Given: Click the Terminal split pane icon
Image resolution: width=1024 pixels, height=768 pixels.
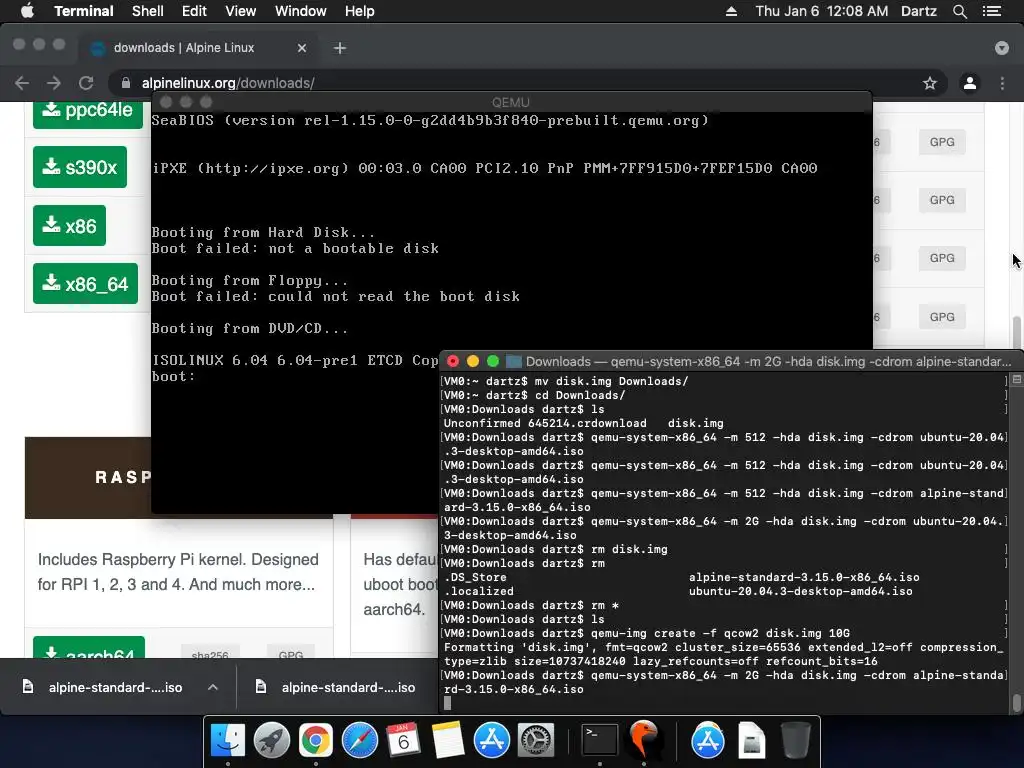Looking at the screenshot, I should click(1016, 379).
